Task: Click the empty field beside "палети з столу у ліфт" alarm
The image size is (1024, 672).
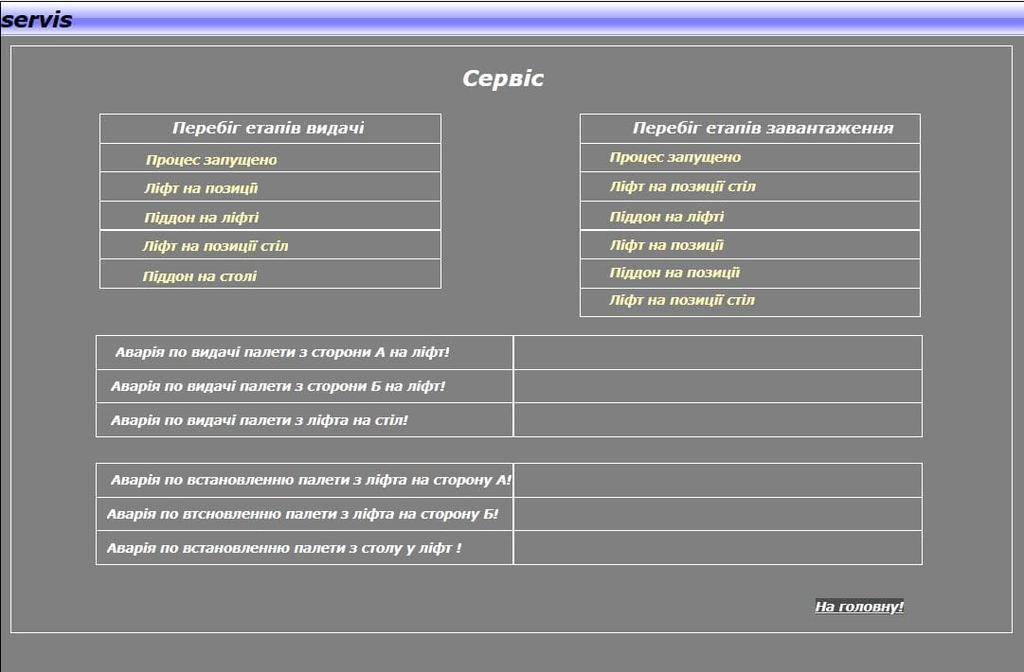Action: (717, 548)
